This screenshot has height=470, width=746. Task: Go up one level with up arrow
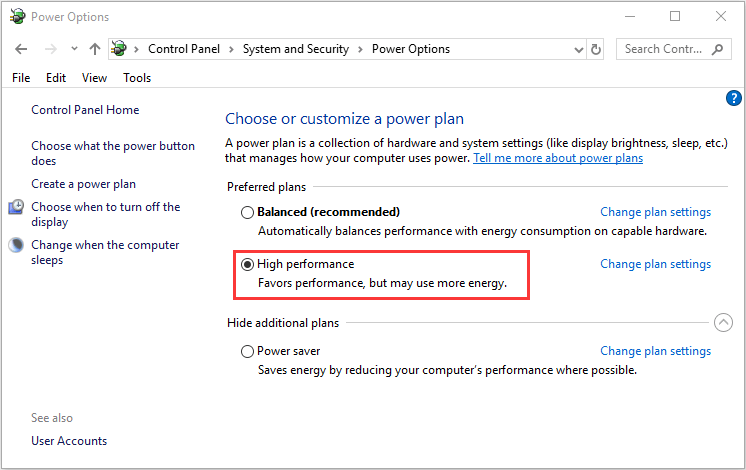[x=95, y=49]
